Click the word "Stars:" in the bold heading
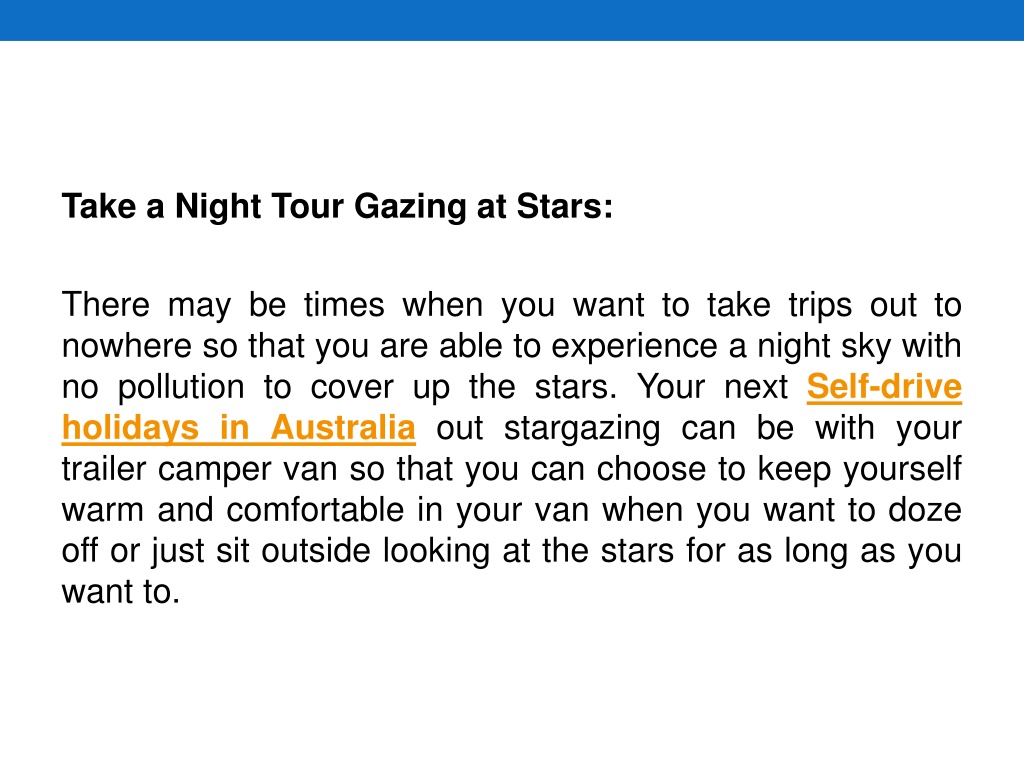 [565, 206]
